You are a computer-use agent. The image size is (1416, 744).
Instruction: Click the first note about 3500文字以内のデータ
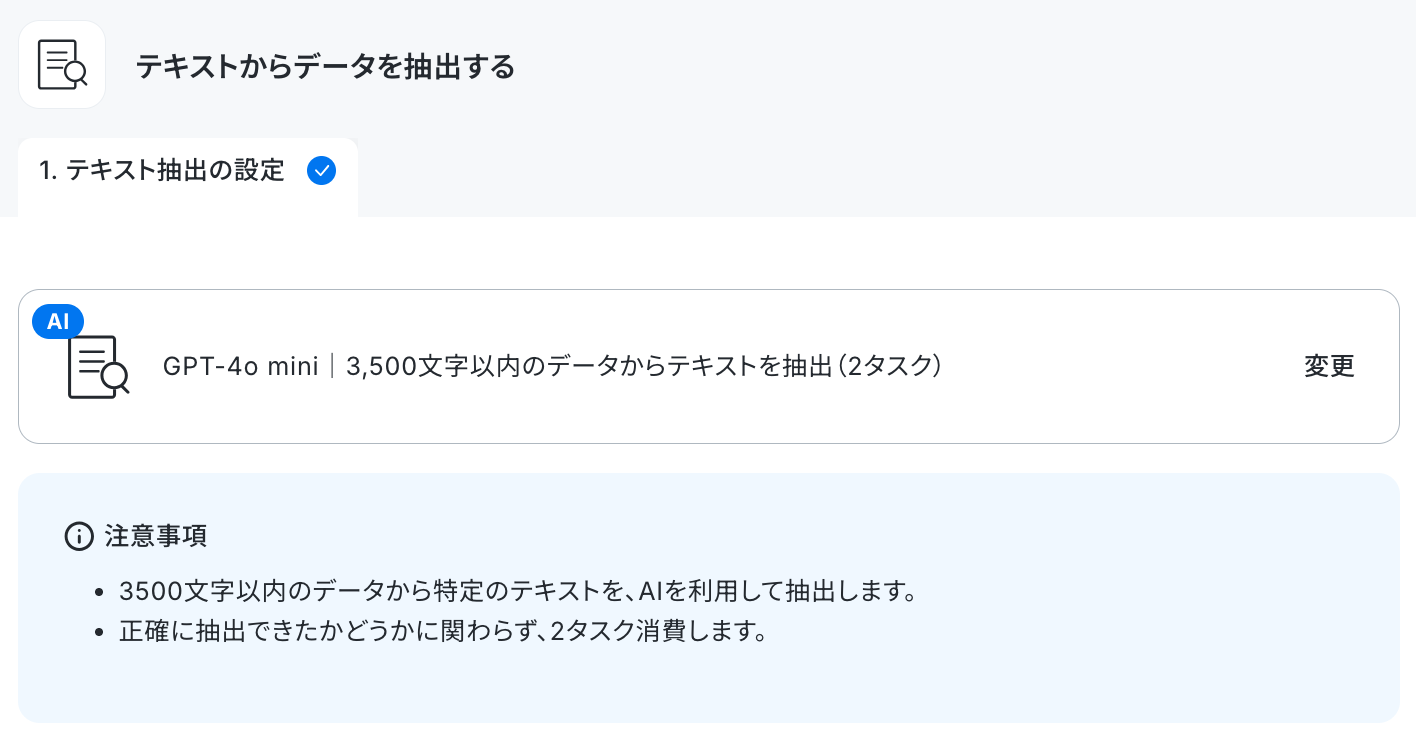click(518, 591)
